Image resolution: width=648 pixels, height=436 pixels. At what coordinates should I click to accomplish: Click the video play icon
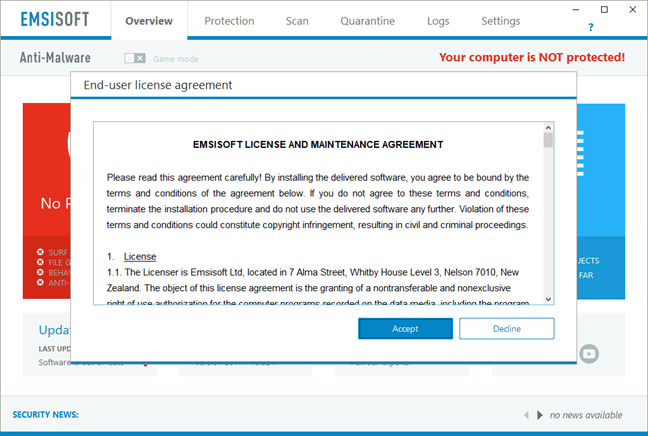[589, 354]
